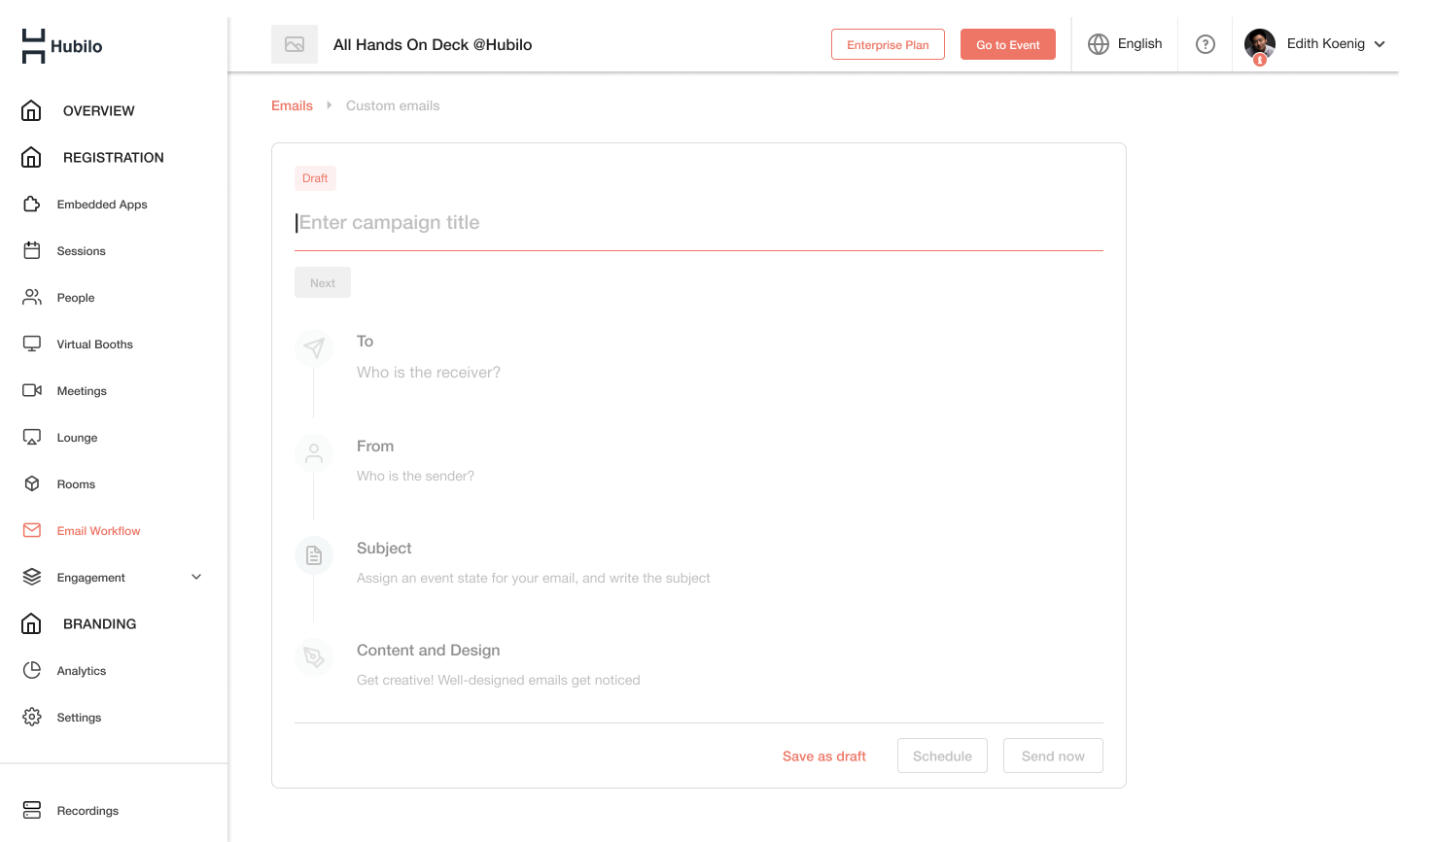Focus the campaign title input field
This screenshot has width=1450, height=842.
tap(698, 223)
